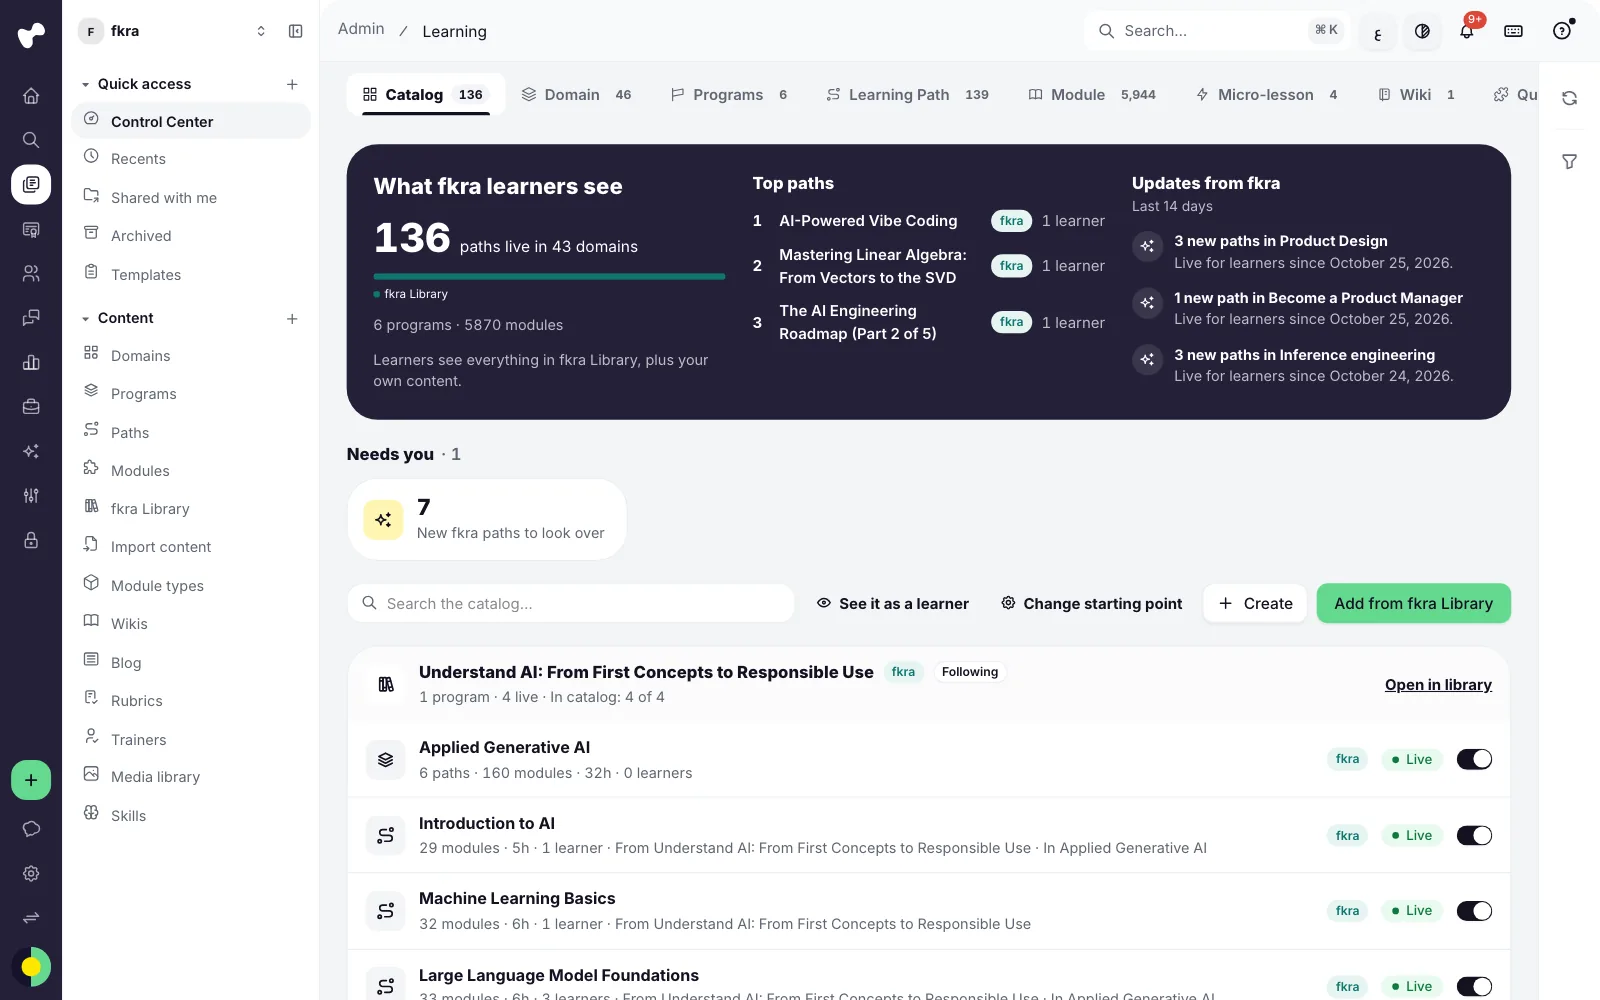Open Media library in sidebar
Viewport: 1600px width, 1000px height.
point(191,777)
